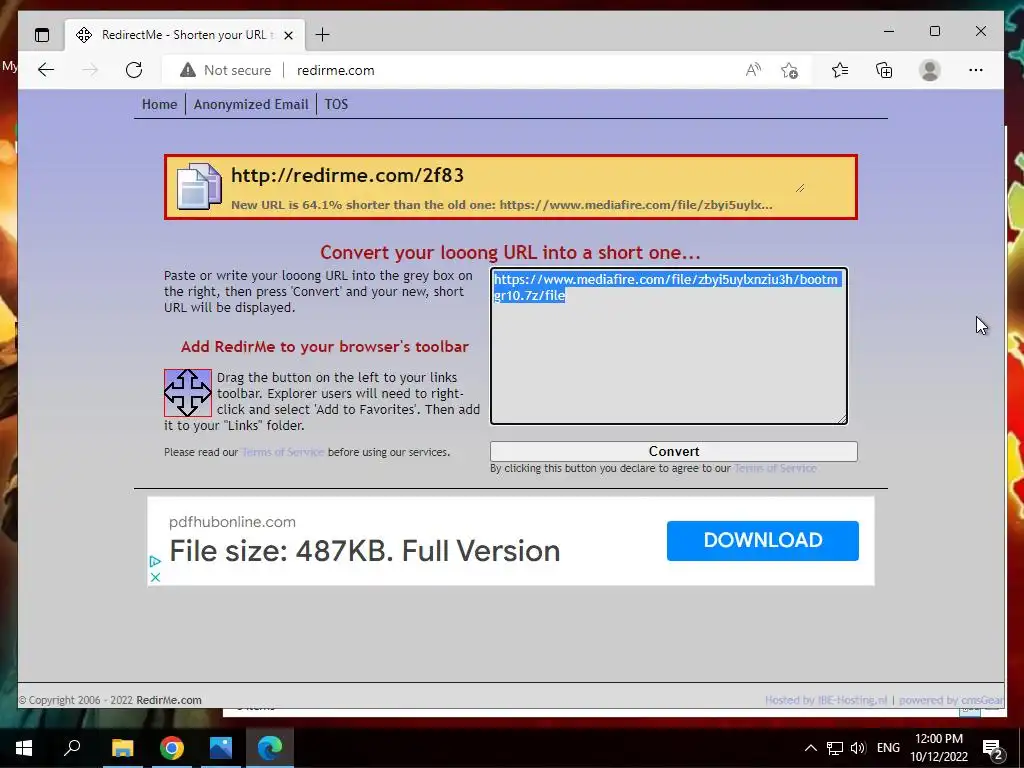
Task: Launch Google Chrome from taskbar
Action: [x=172, y=748]
